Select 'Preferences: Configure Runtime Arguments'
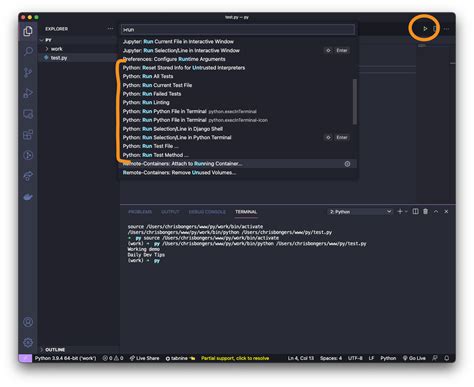The width and height of the screenshot is (474, 387). click(239, 59)
